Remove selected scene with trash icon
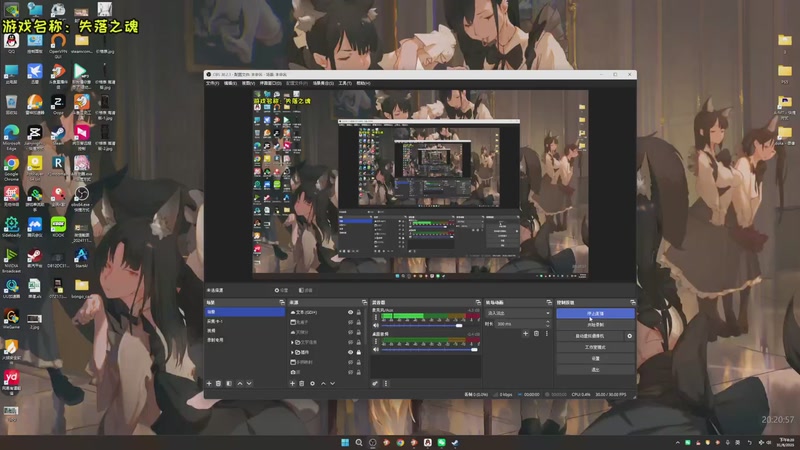 (218, 384)
